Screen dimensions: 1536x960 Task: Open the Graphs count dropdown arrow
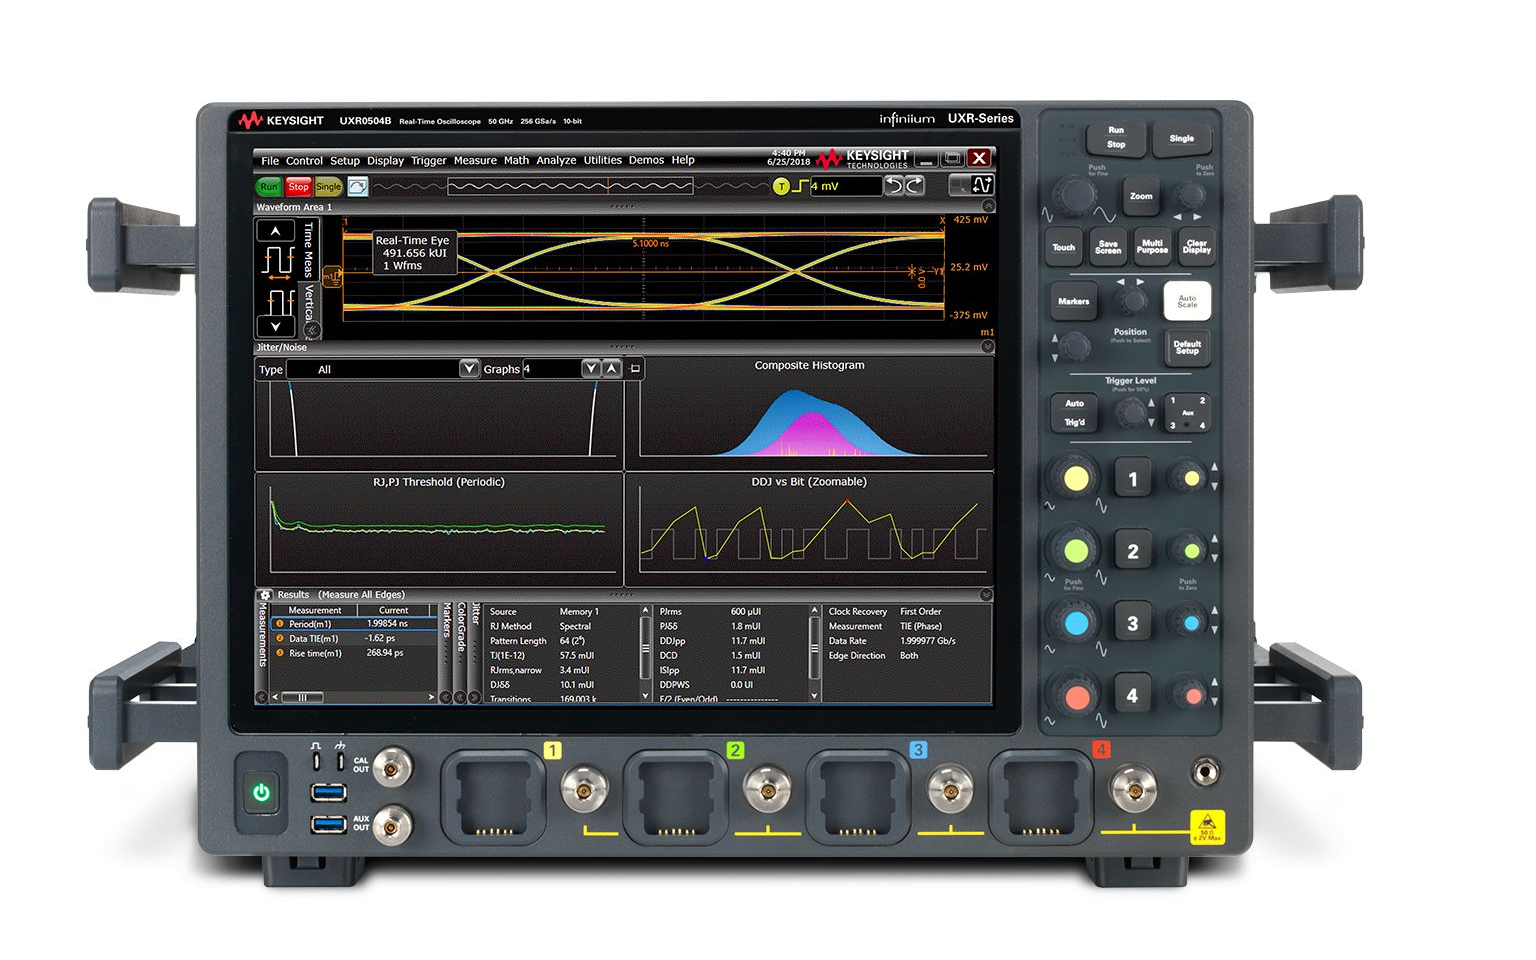[x=591, y=369]
